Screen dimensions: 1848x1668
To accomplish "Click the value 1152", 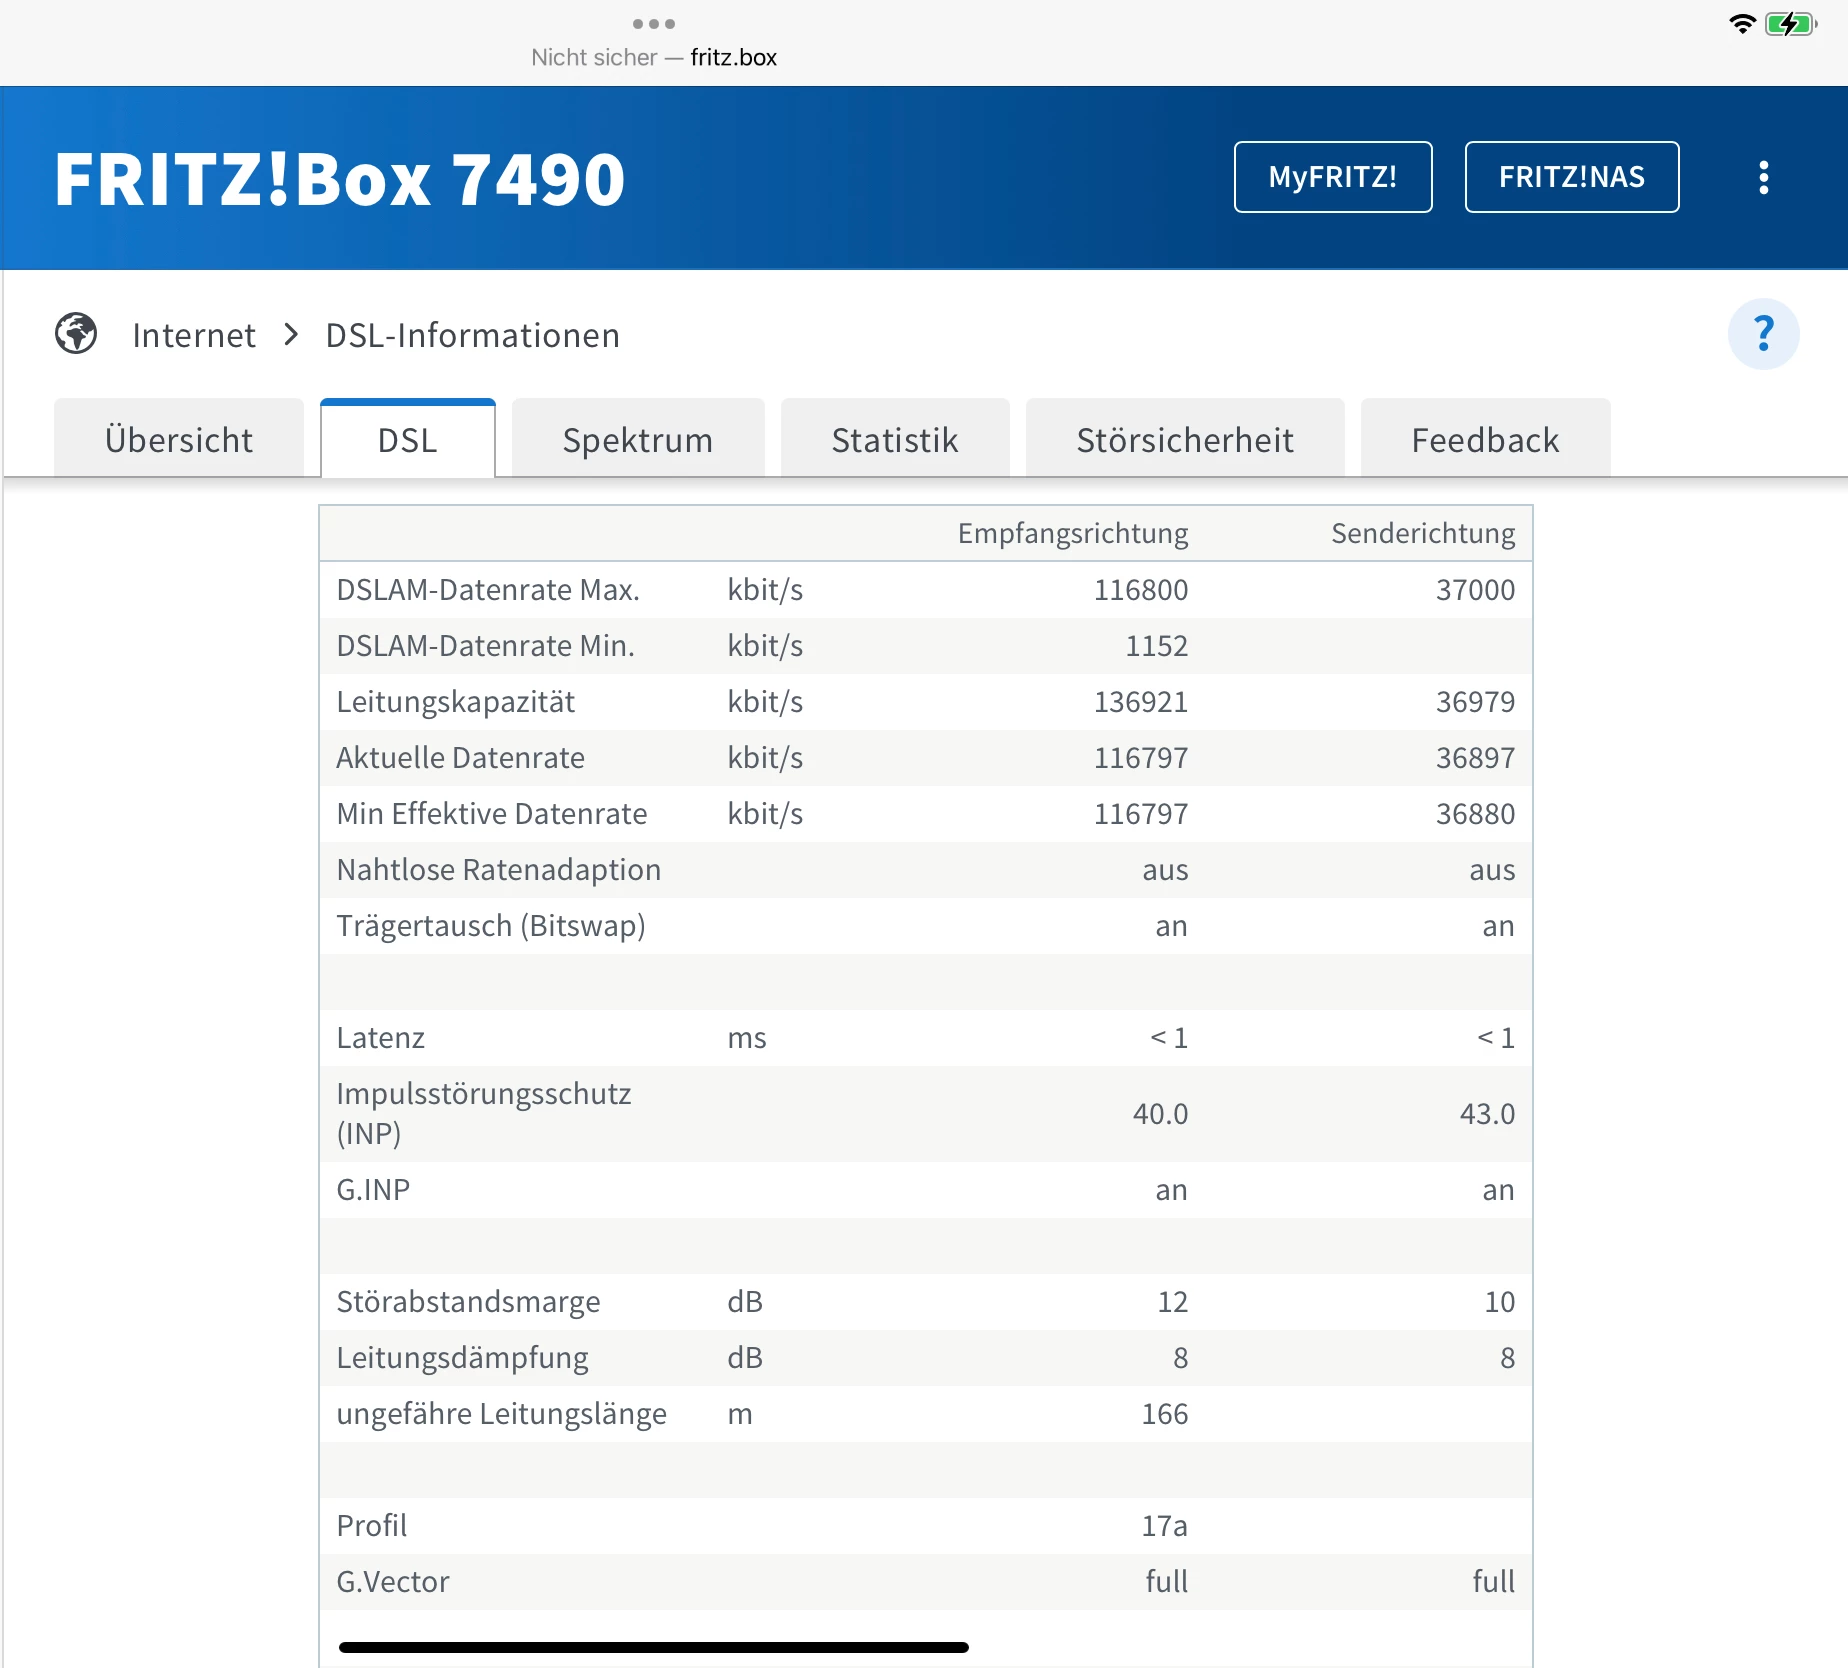I will click(x=1157, y=645).
